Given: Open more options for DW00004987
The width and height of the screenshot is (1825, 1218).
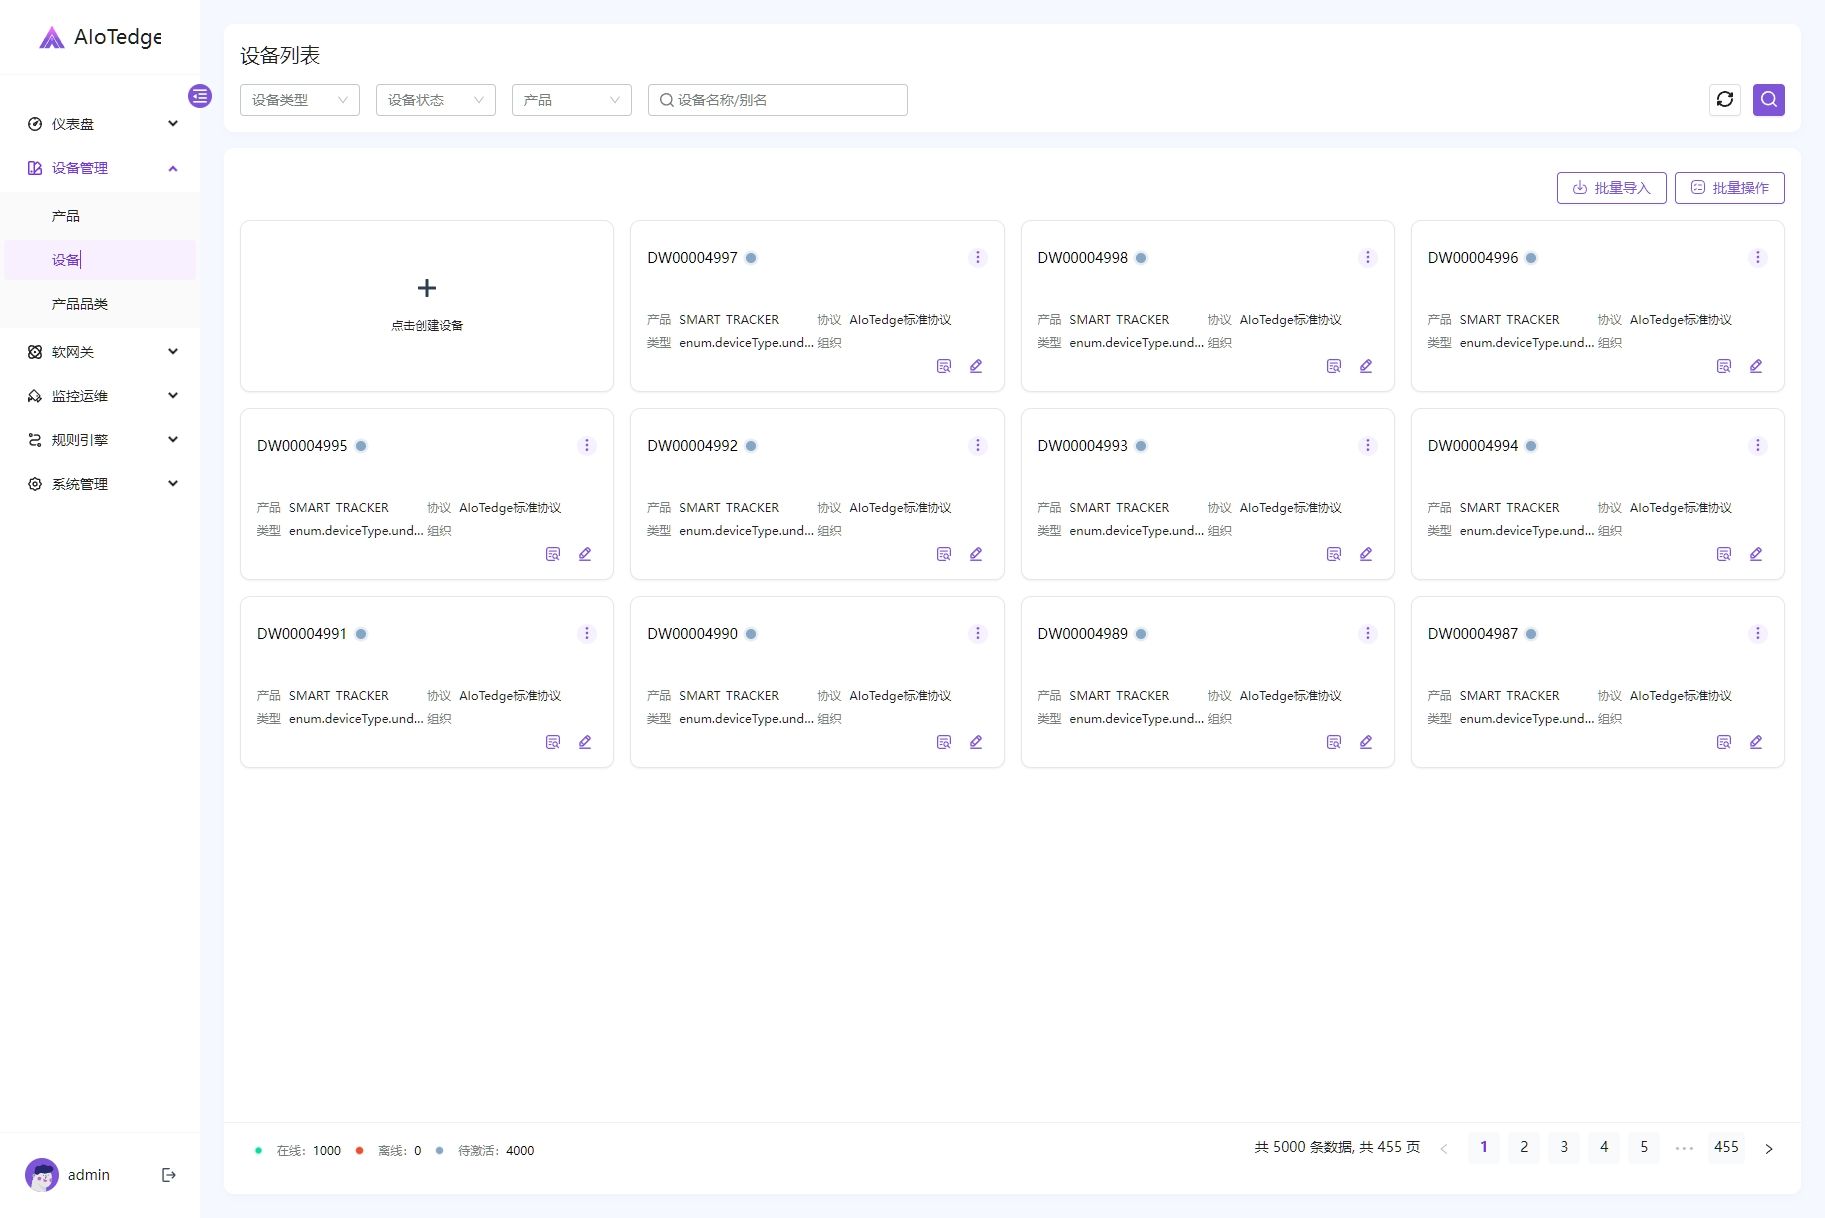Looking at the screenshot, I should (1758, 634).
